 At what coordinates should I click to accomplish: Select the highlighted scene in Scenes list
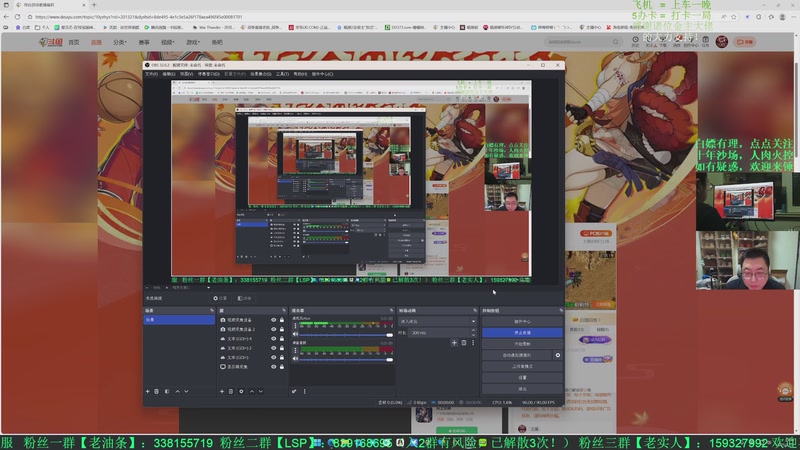[x=179, y=320]
